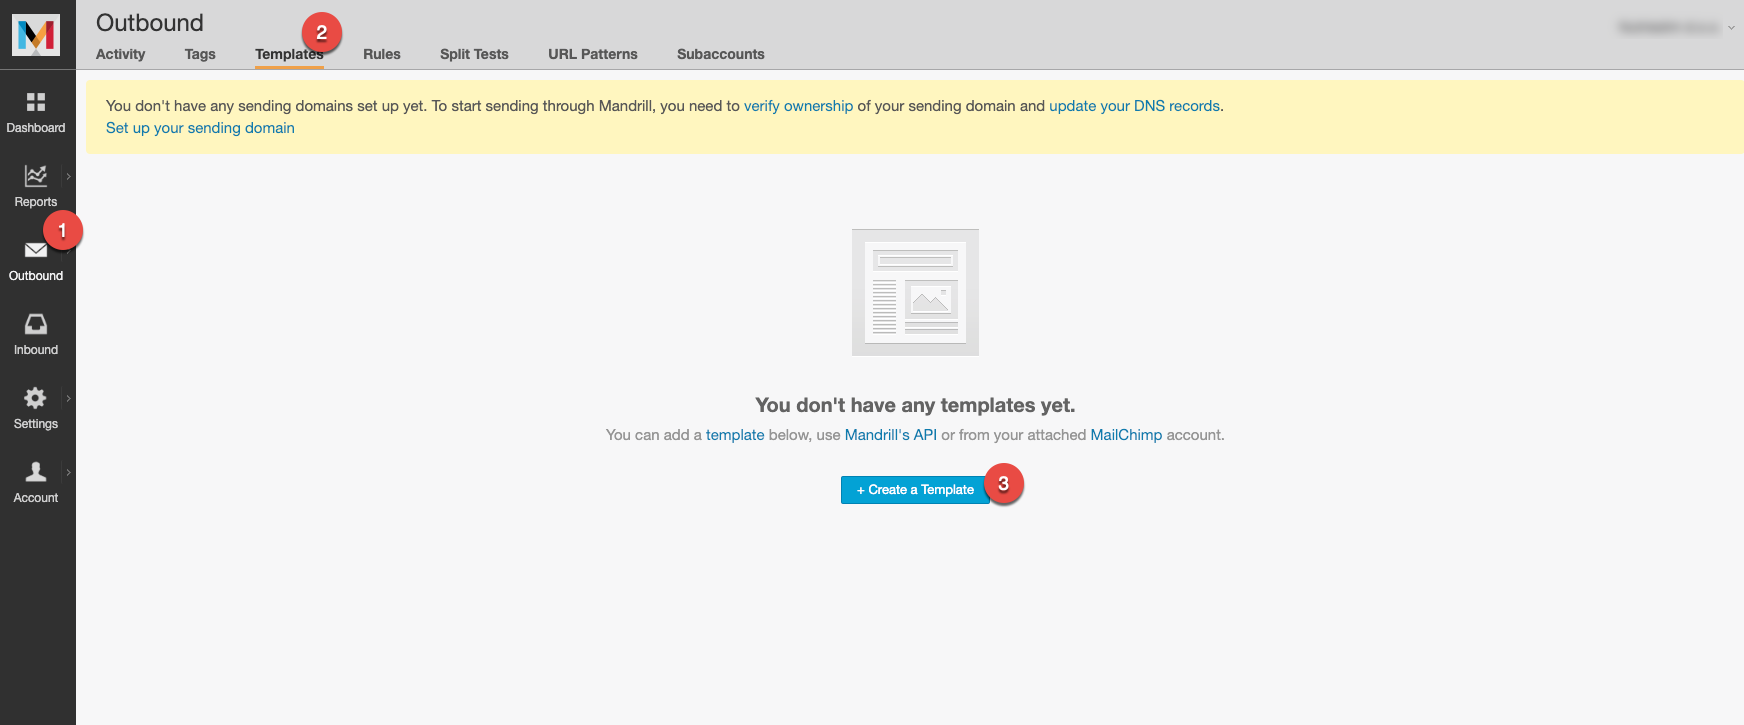
Task: Click the Create a Template button
Action: 915,490
